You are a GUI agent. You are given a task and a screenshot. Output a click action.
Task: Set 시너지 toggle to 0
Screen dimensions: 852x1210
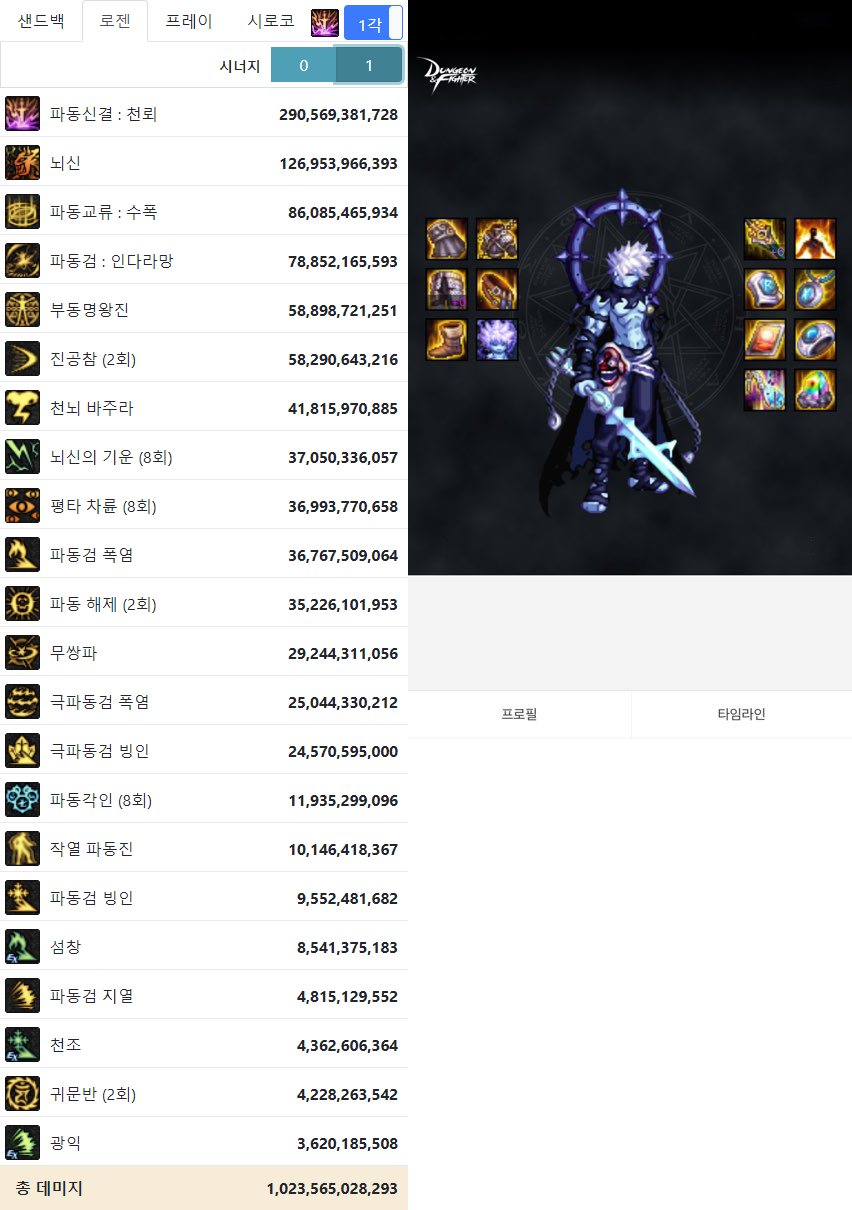point(303,66)
